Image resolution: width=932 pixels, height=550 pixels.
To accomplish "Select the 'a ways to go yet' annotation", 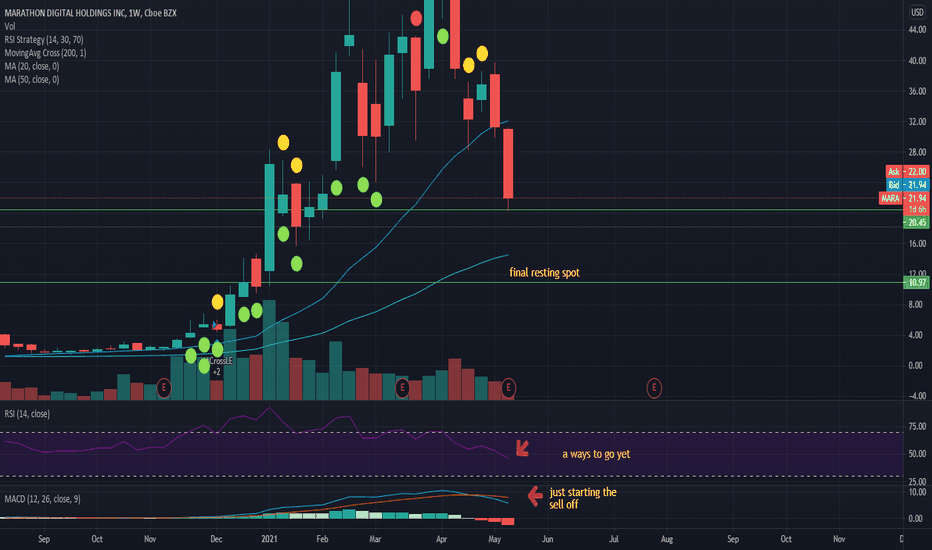I will [596, 454].
